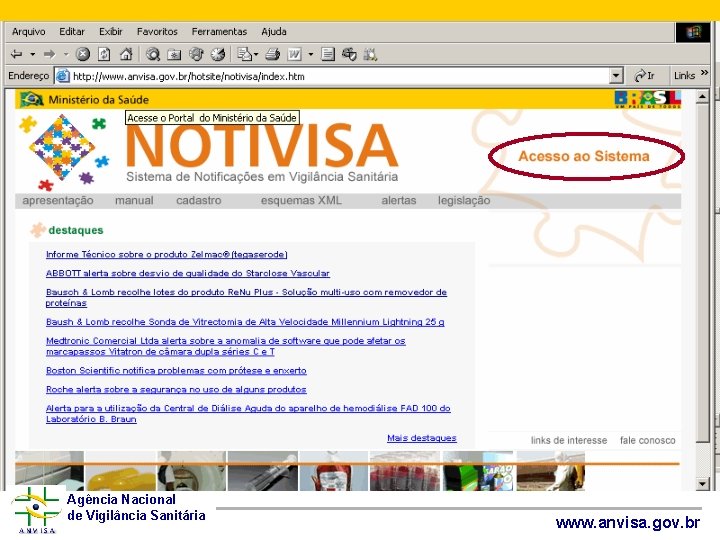Click the Ministério da Saúde banner link
Image resolution: width=720 pixels, height=540 pixels.
click(x=98, y=100)
